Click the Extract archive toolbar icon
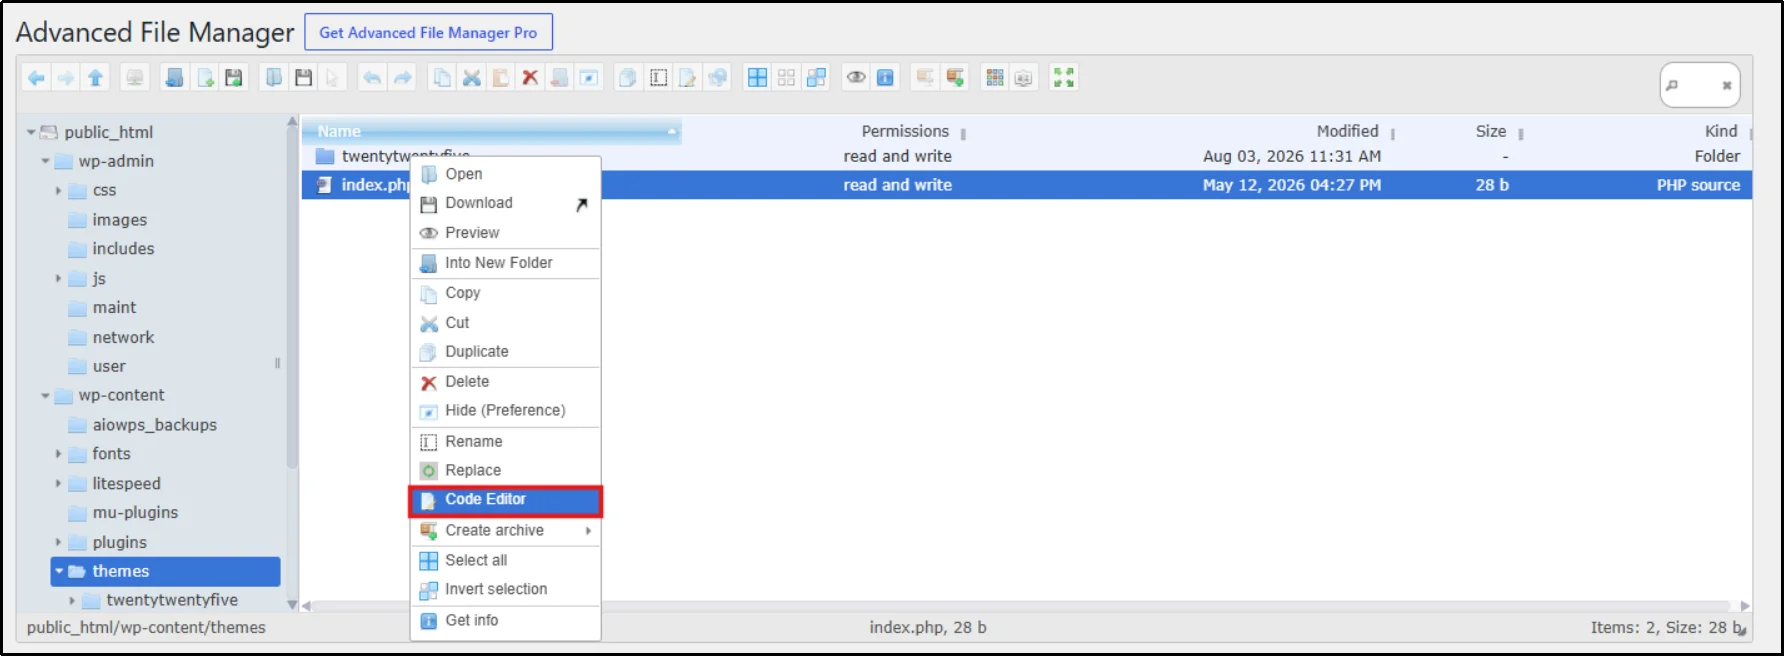Image resolution: width=1785 pixels, height=657 pixels. coord(926,78)
